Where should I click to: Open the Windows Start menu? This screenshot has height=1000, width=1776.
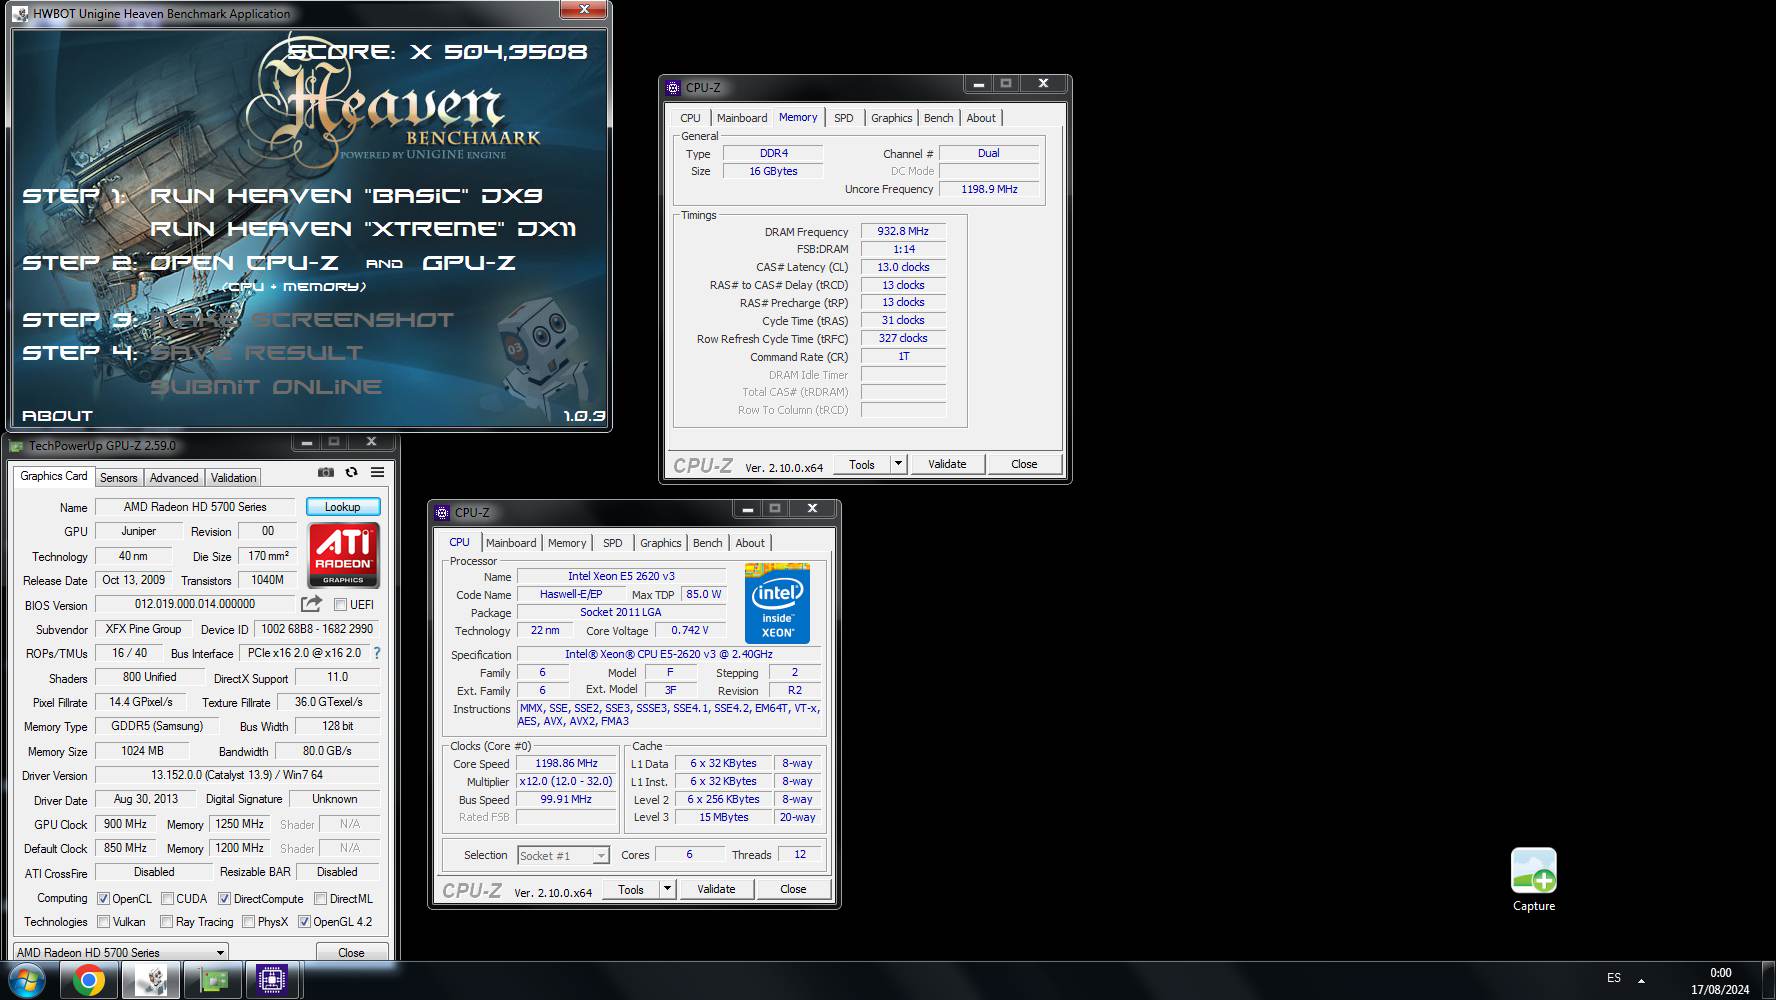coord(27,981)
